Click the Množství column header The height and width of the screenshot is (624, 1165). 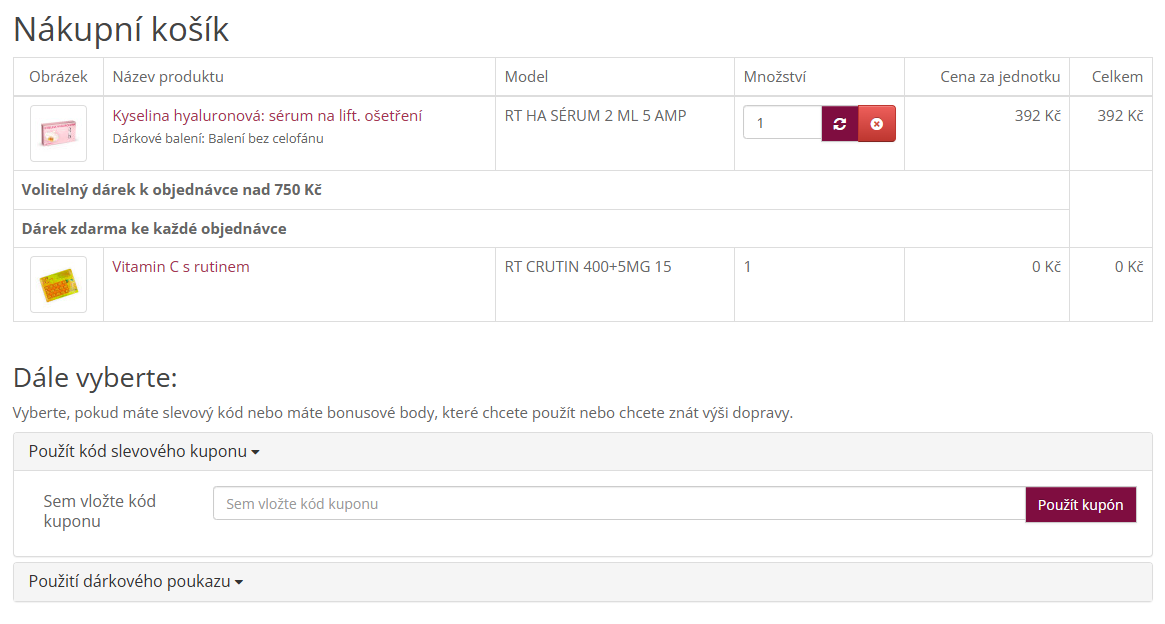click(775, 77)
